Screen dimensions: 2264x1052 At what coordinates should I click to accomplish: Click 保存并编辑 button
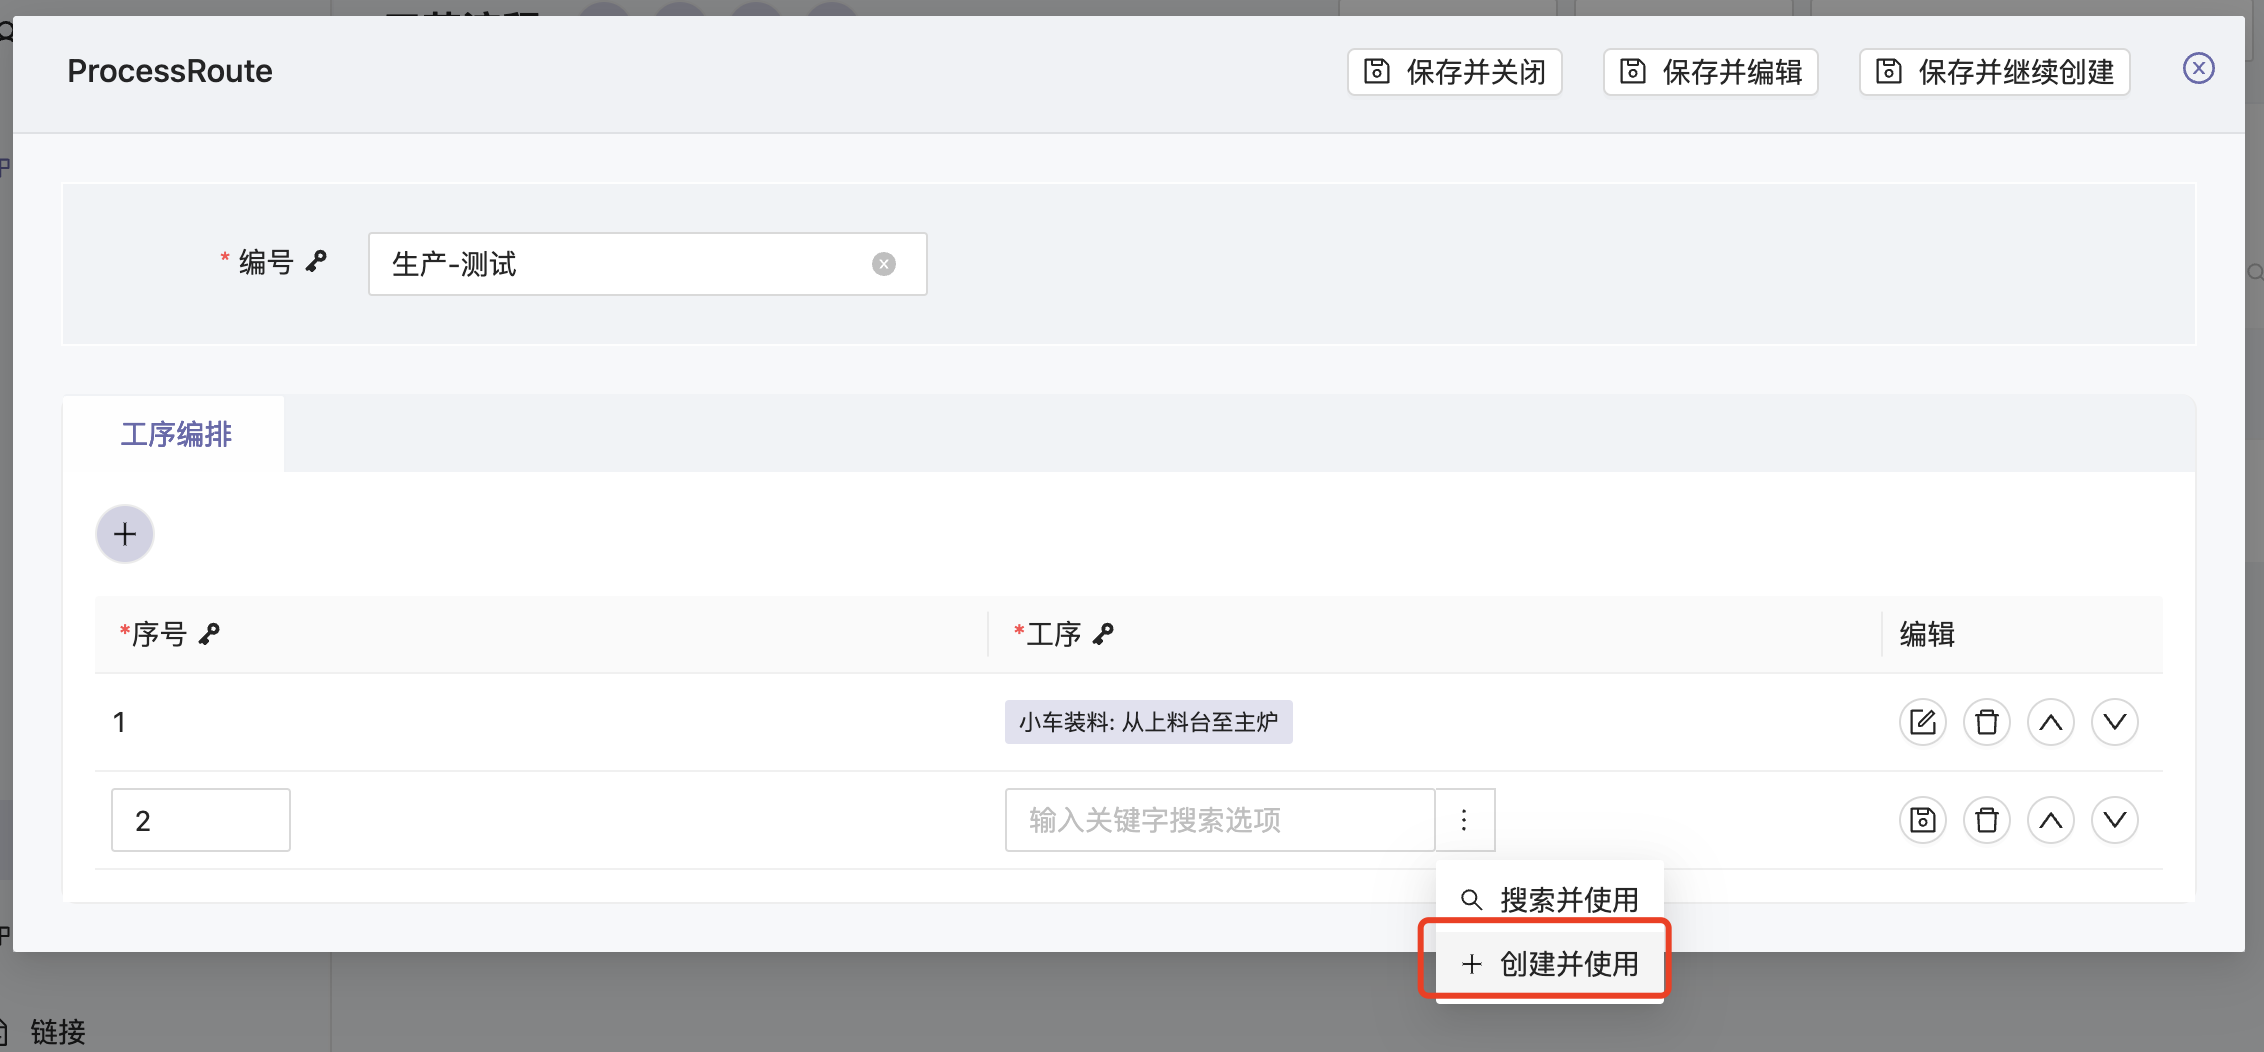tap(1711, 72)
